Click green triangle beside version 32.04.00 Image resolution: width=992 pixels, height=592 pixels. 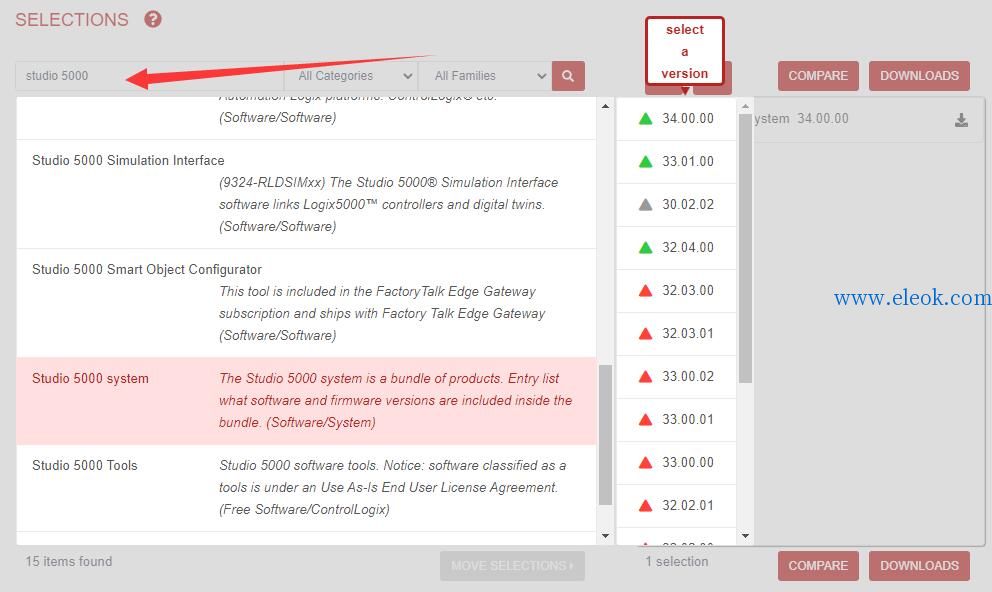point(645,247)
